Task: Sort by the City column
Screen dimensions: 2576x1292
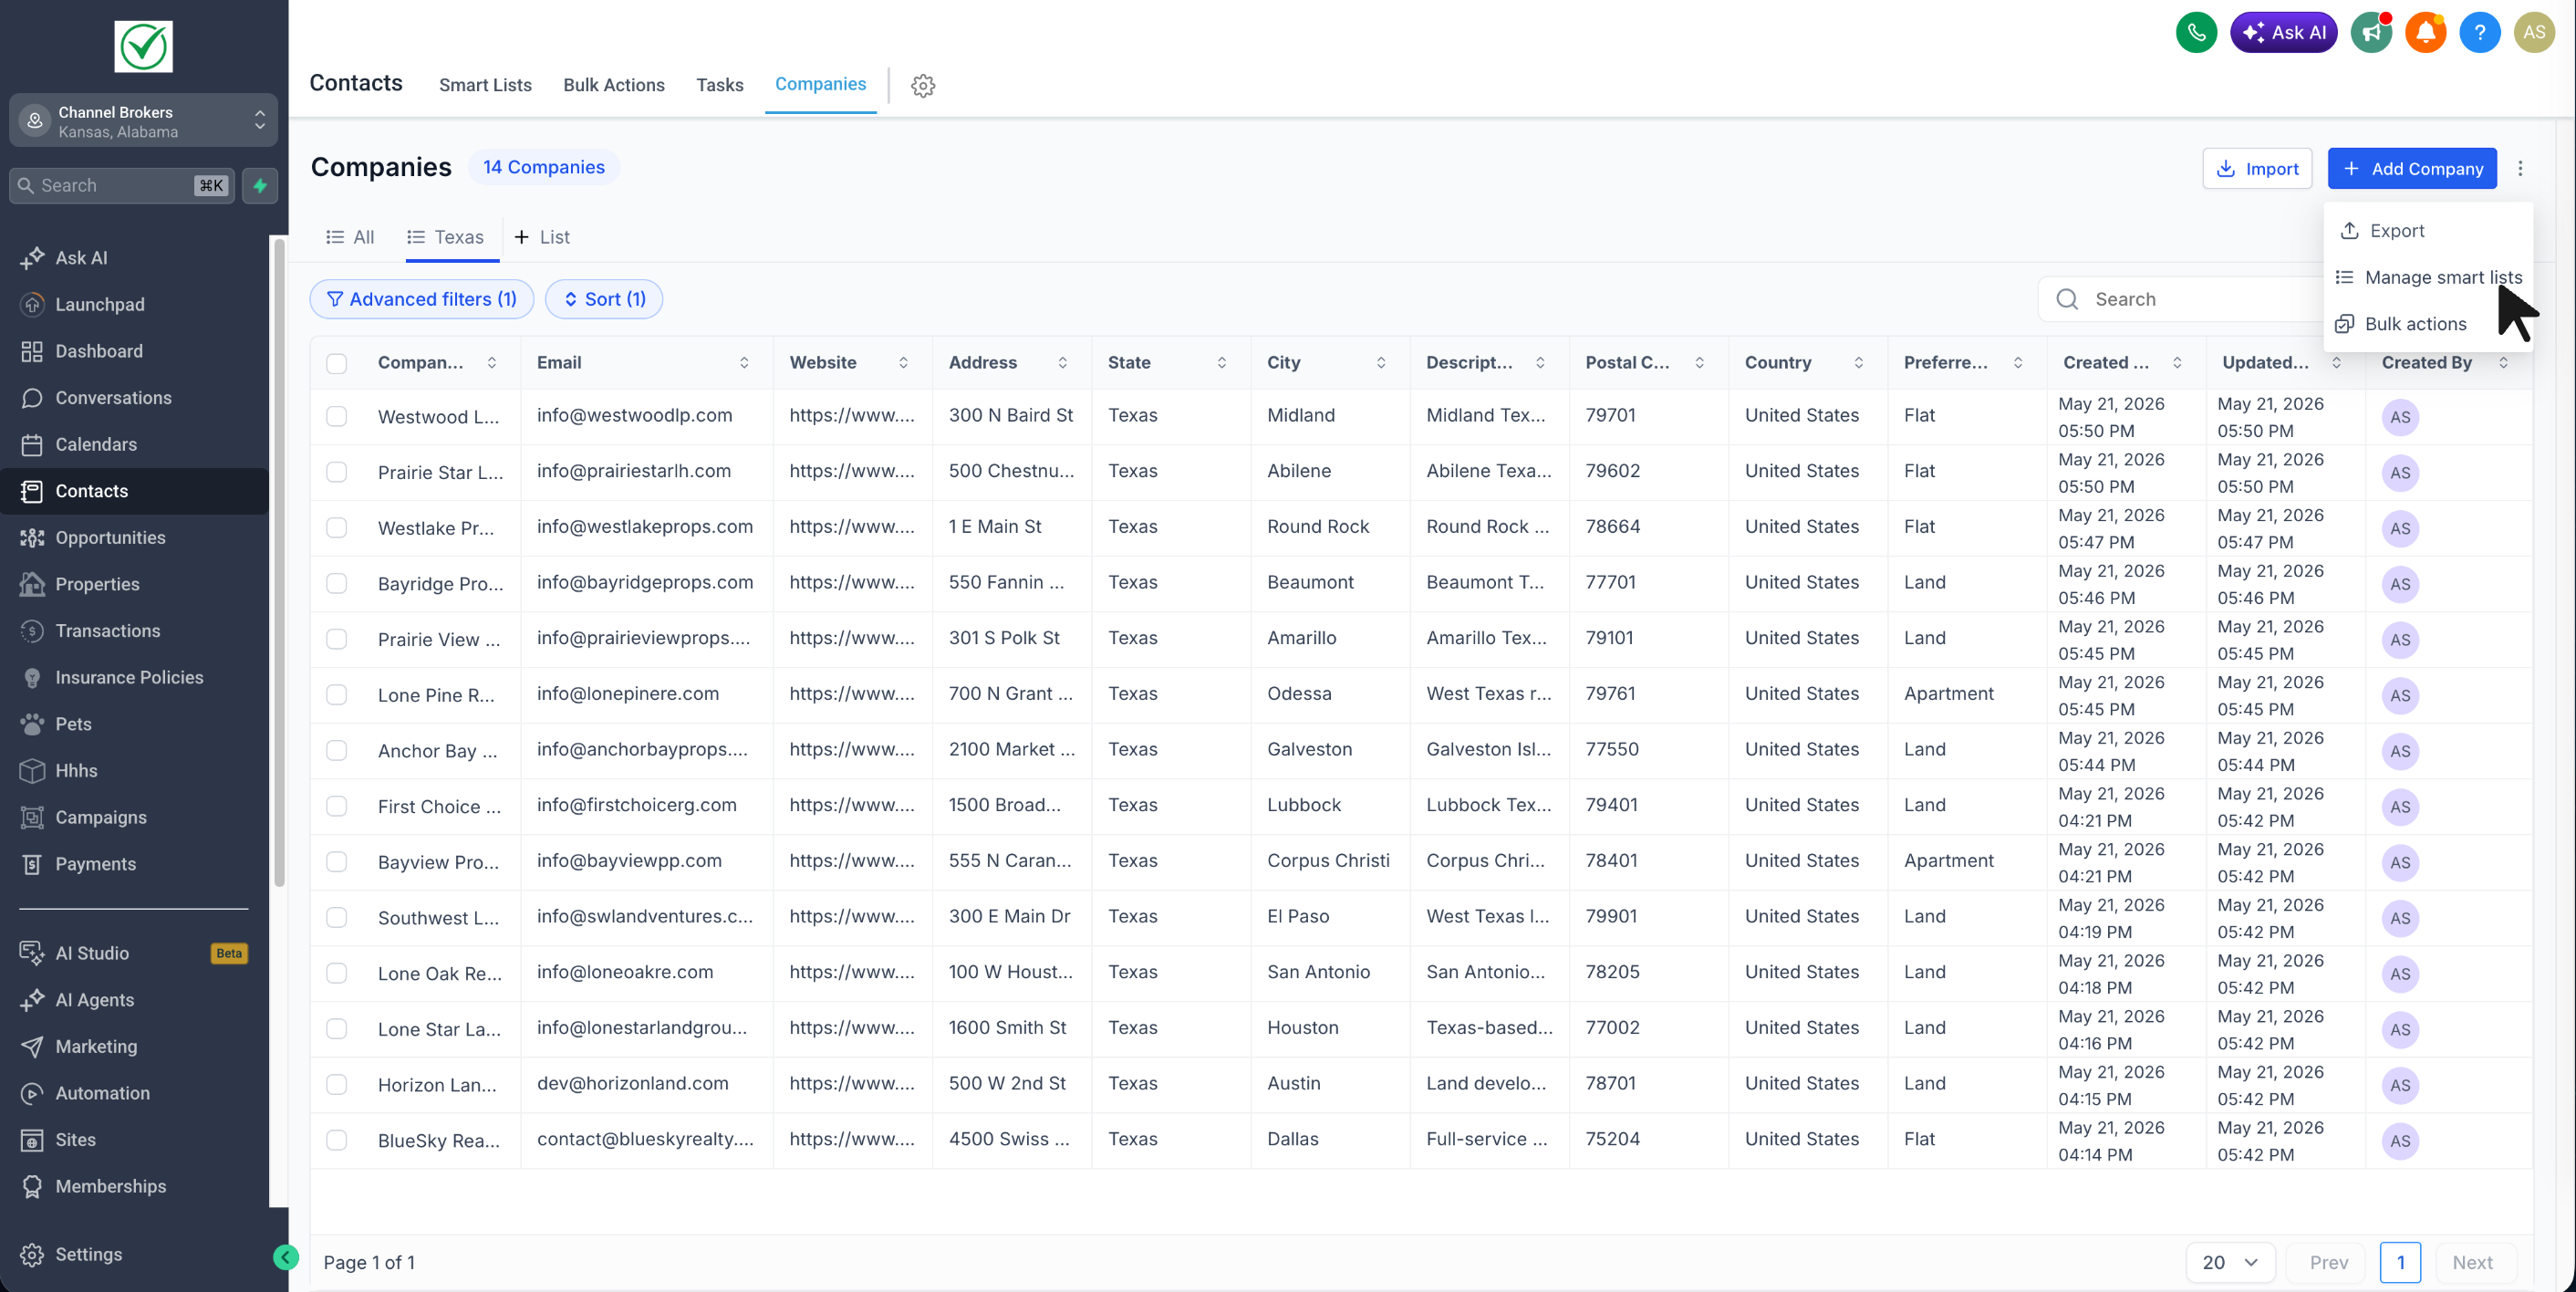Action: (1381, 363)
